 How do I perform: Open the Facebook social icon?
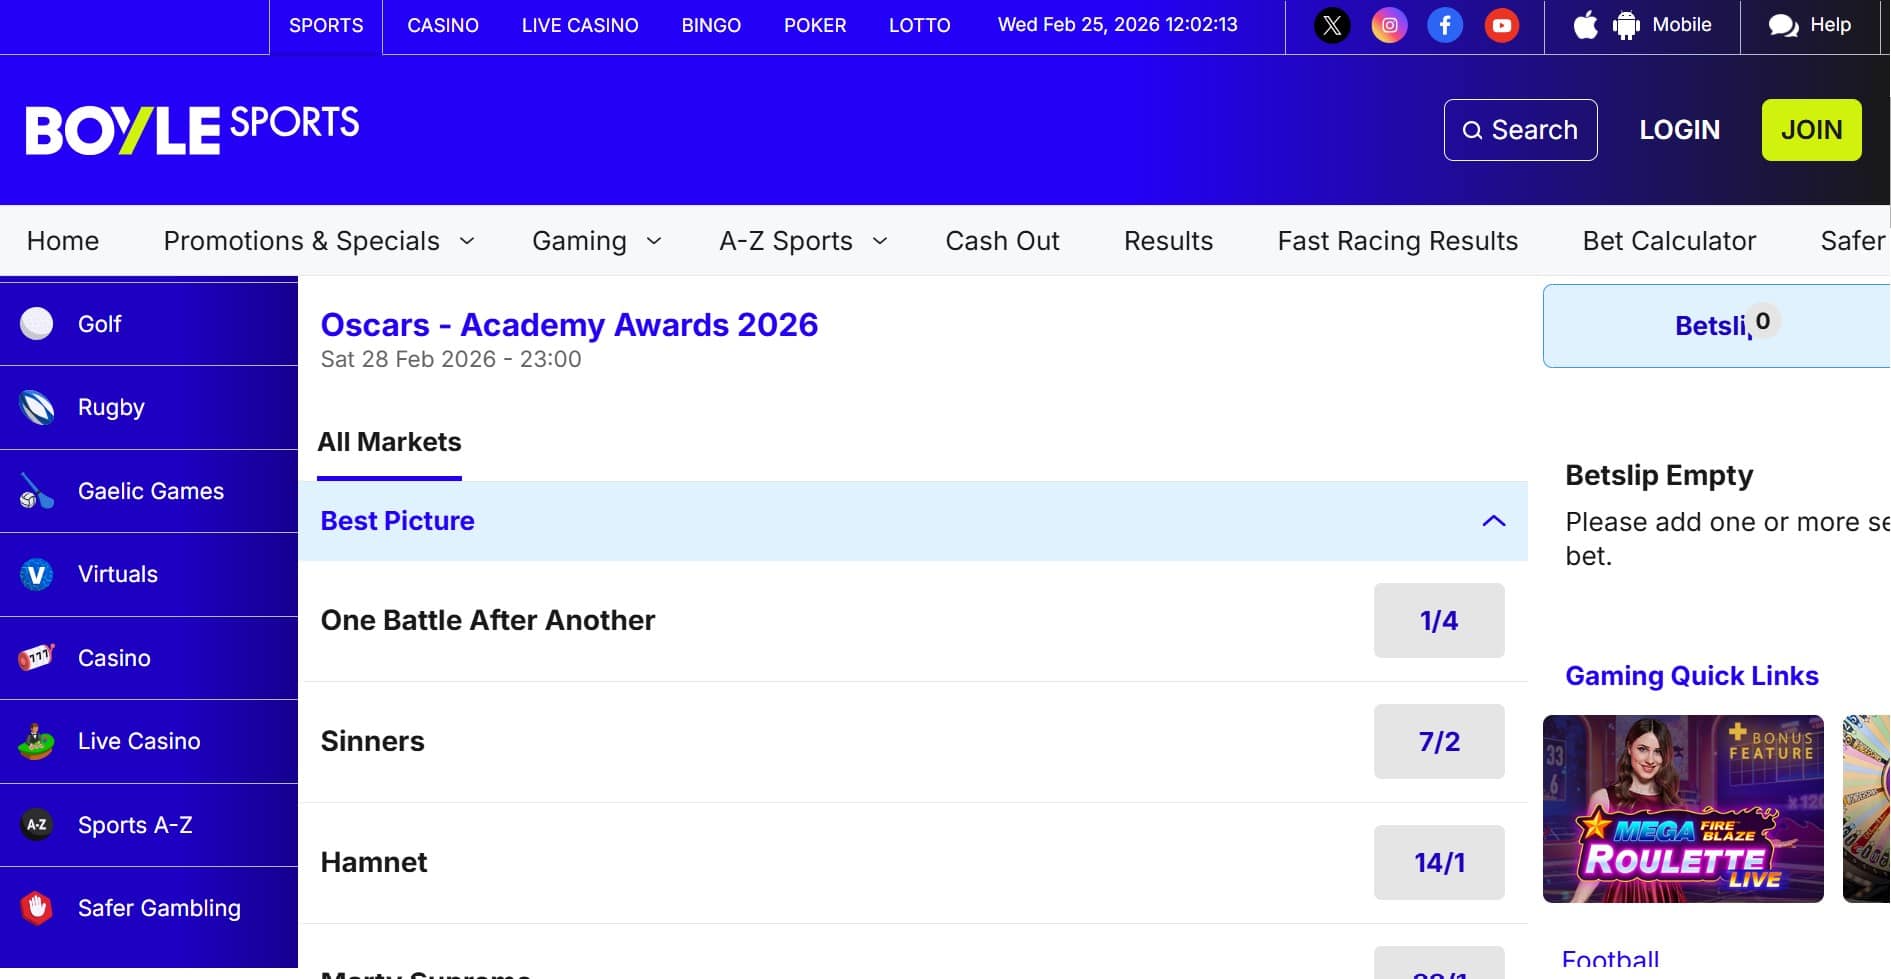pyautogui.click(x=1445, y=25)
